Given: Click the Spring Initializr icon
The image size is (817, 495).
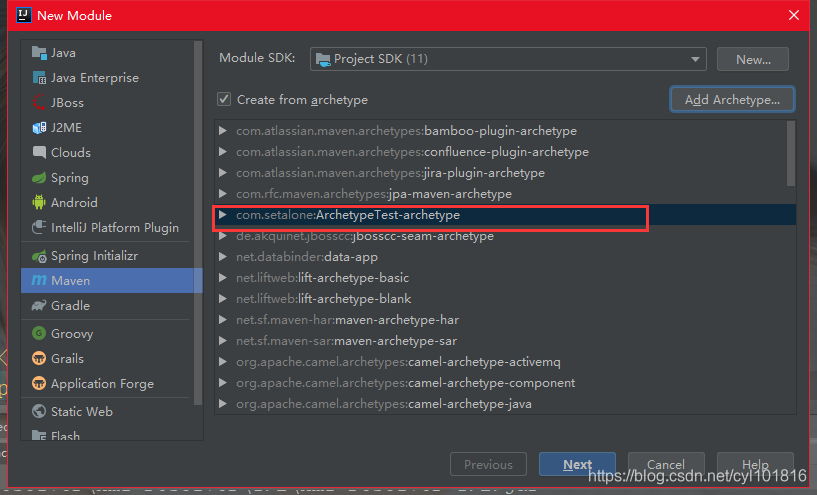Looking at the screenshot, I should point(39,256).
